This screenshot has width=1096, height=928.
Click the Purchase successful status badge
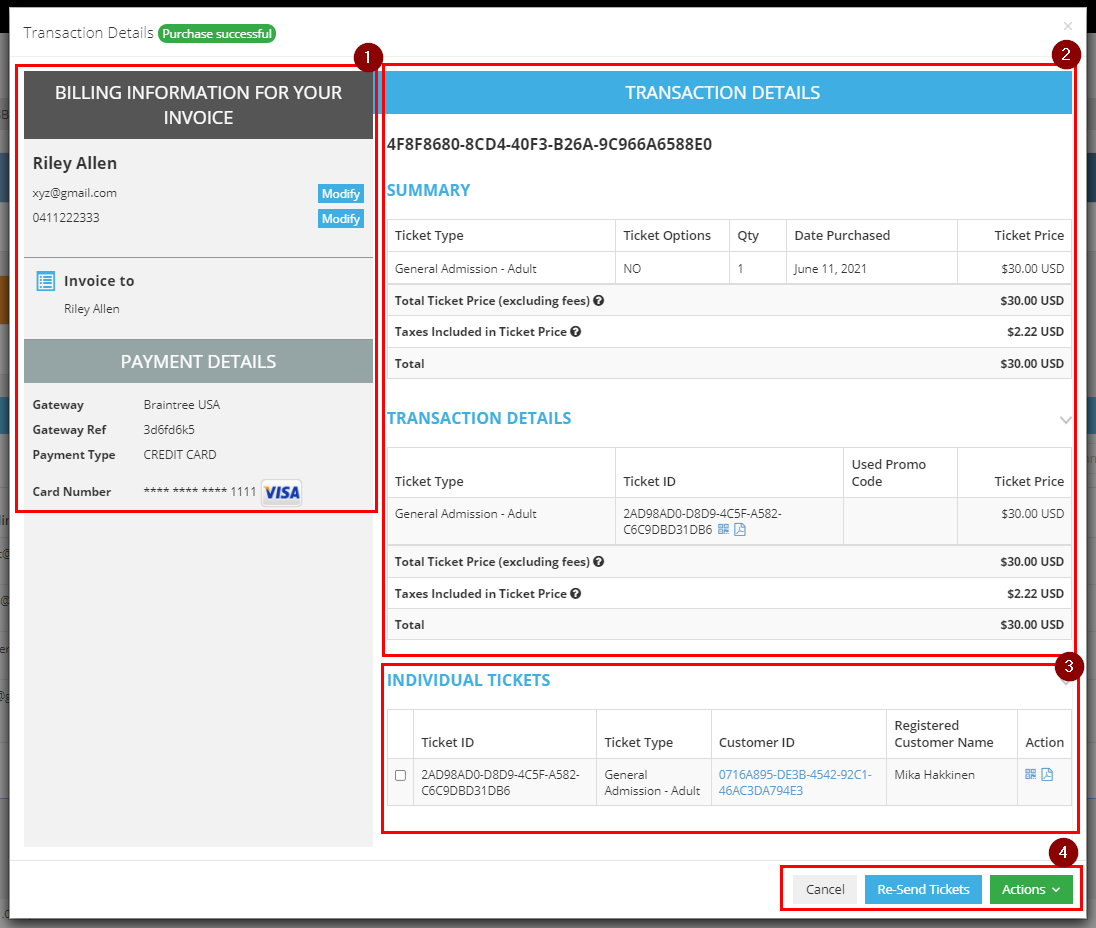coord(217,34)
